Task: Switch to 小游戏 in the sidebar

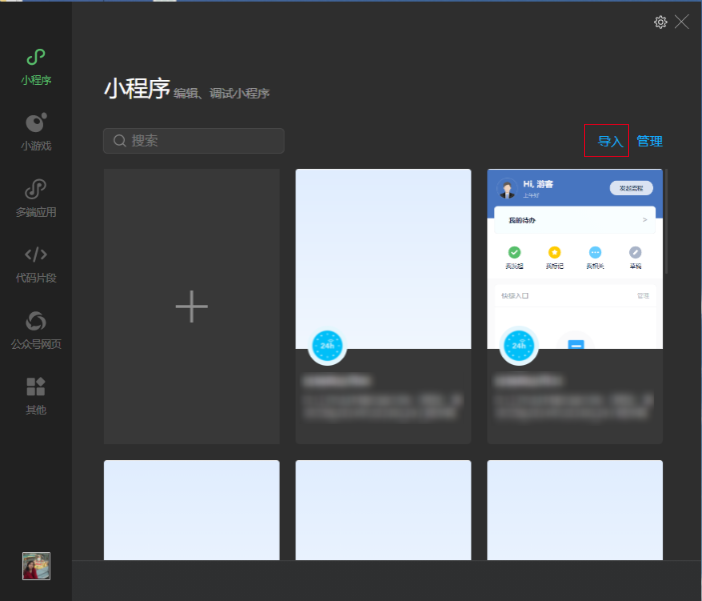Action: click(x=36, y=132)
